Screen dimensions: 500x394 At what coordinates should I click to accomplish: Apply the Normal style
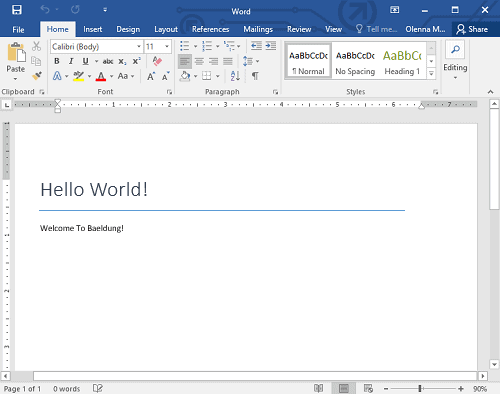point(308,61)
